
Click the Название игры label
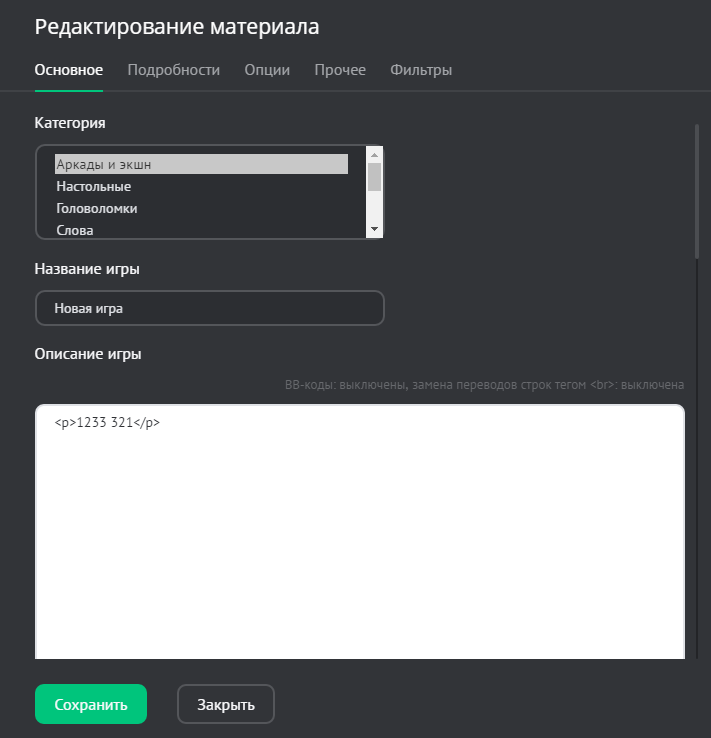tap(87, 268)
